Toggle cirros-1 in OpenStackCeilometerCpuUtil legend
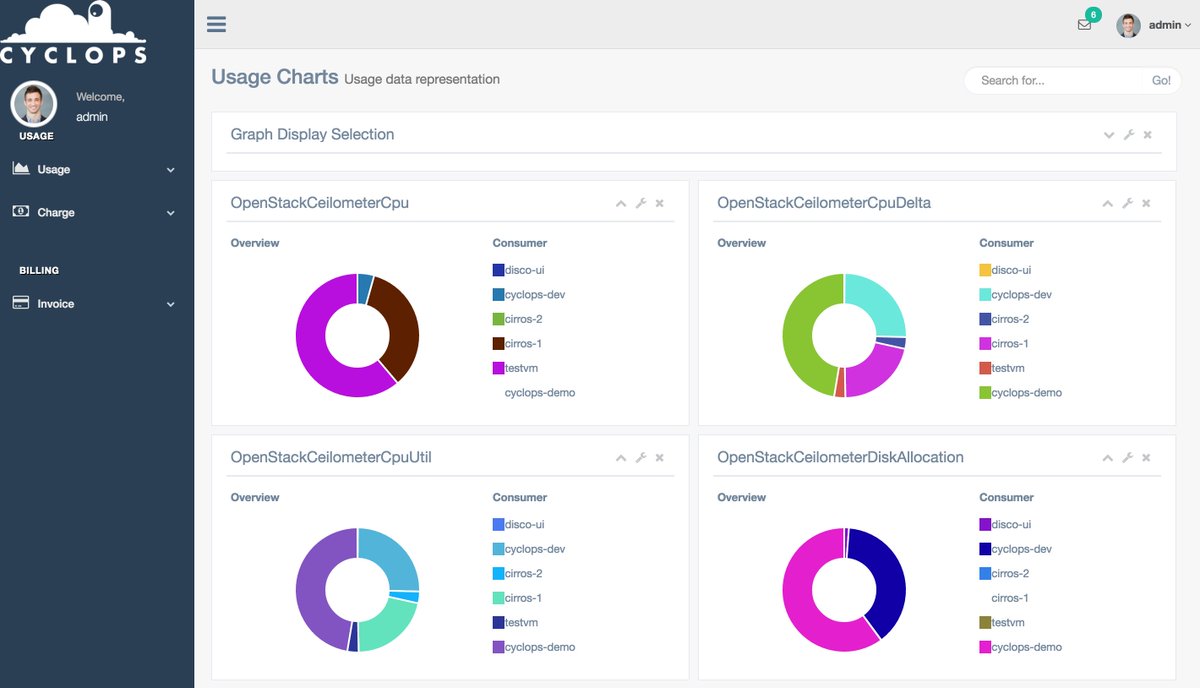 coord(518,598)
